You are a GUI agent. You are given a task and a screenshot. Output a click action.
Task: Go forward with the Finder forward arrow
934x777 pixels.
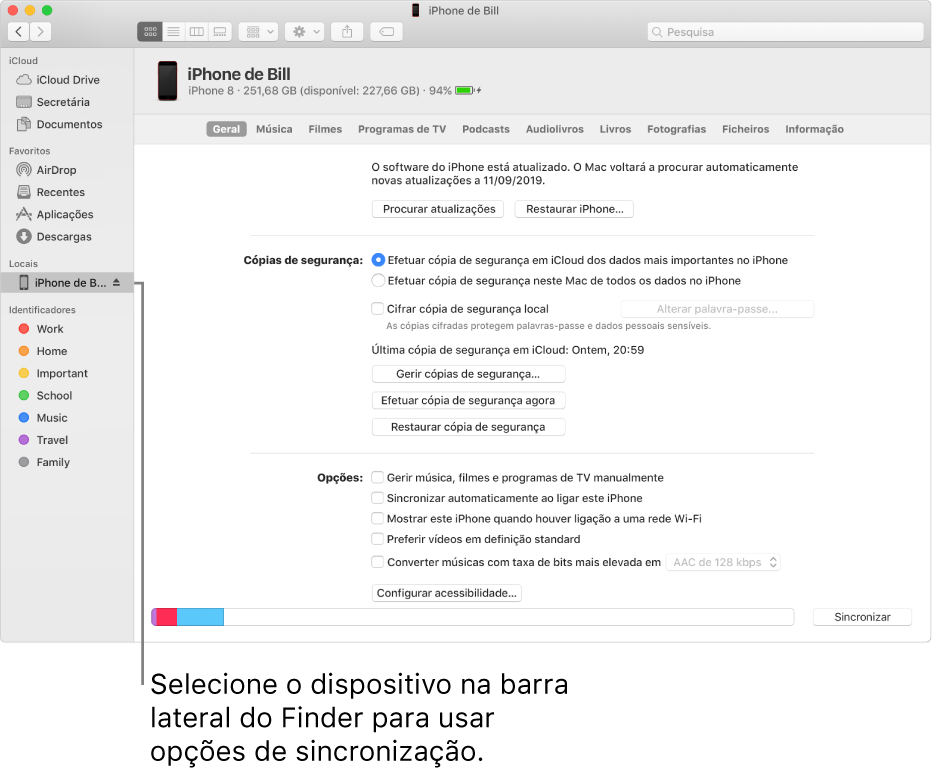point(41,32)
